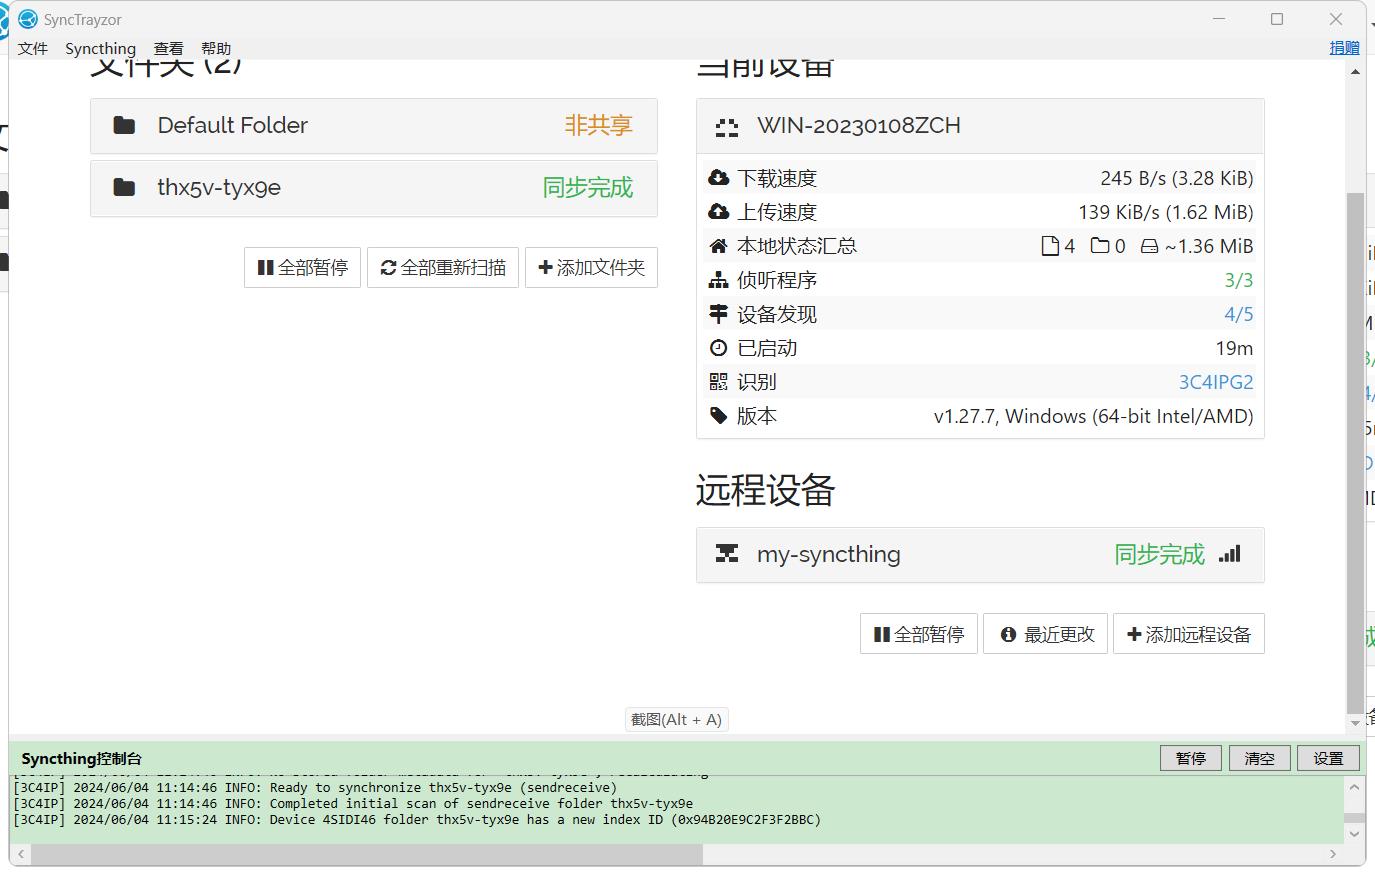Click the console 暂停 button
This screenshot has width=1375, height=875.
point(1191,758)
